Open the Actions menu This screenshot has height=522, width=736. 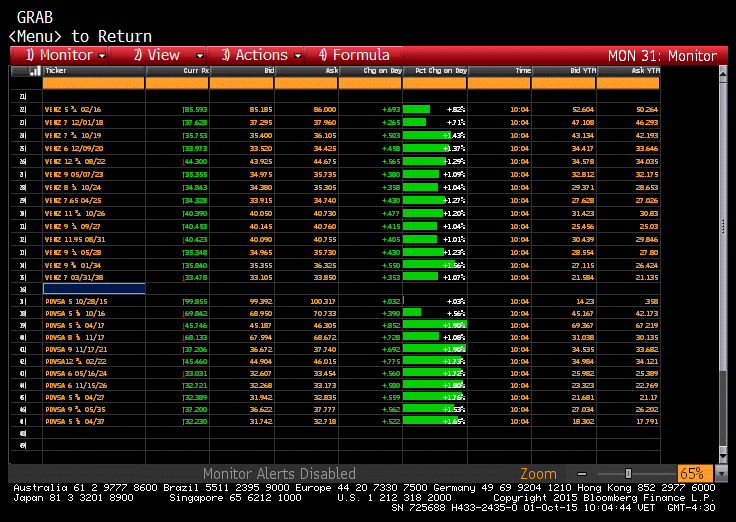[255, 55]
